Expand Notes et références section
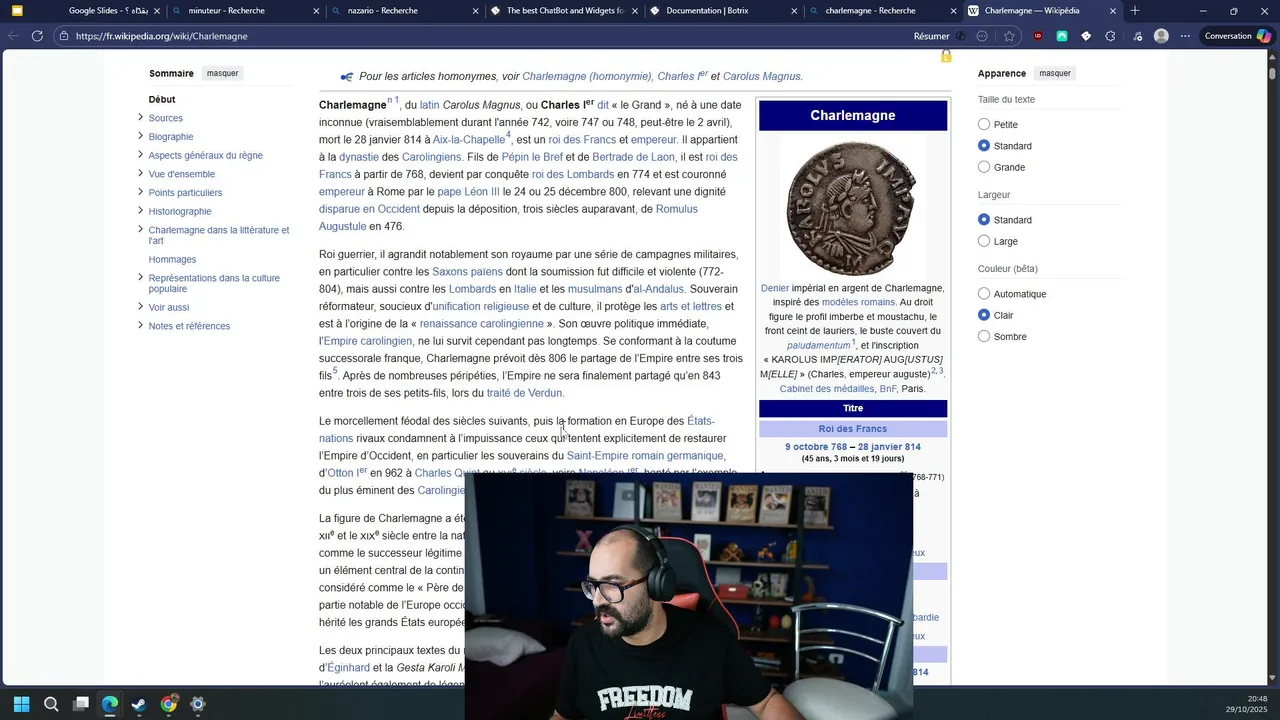The height and width of the screenshot is (720, 1280). 140,326
